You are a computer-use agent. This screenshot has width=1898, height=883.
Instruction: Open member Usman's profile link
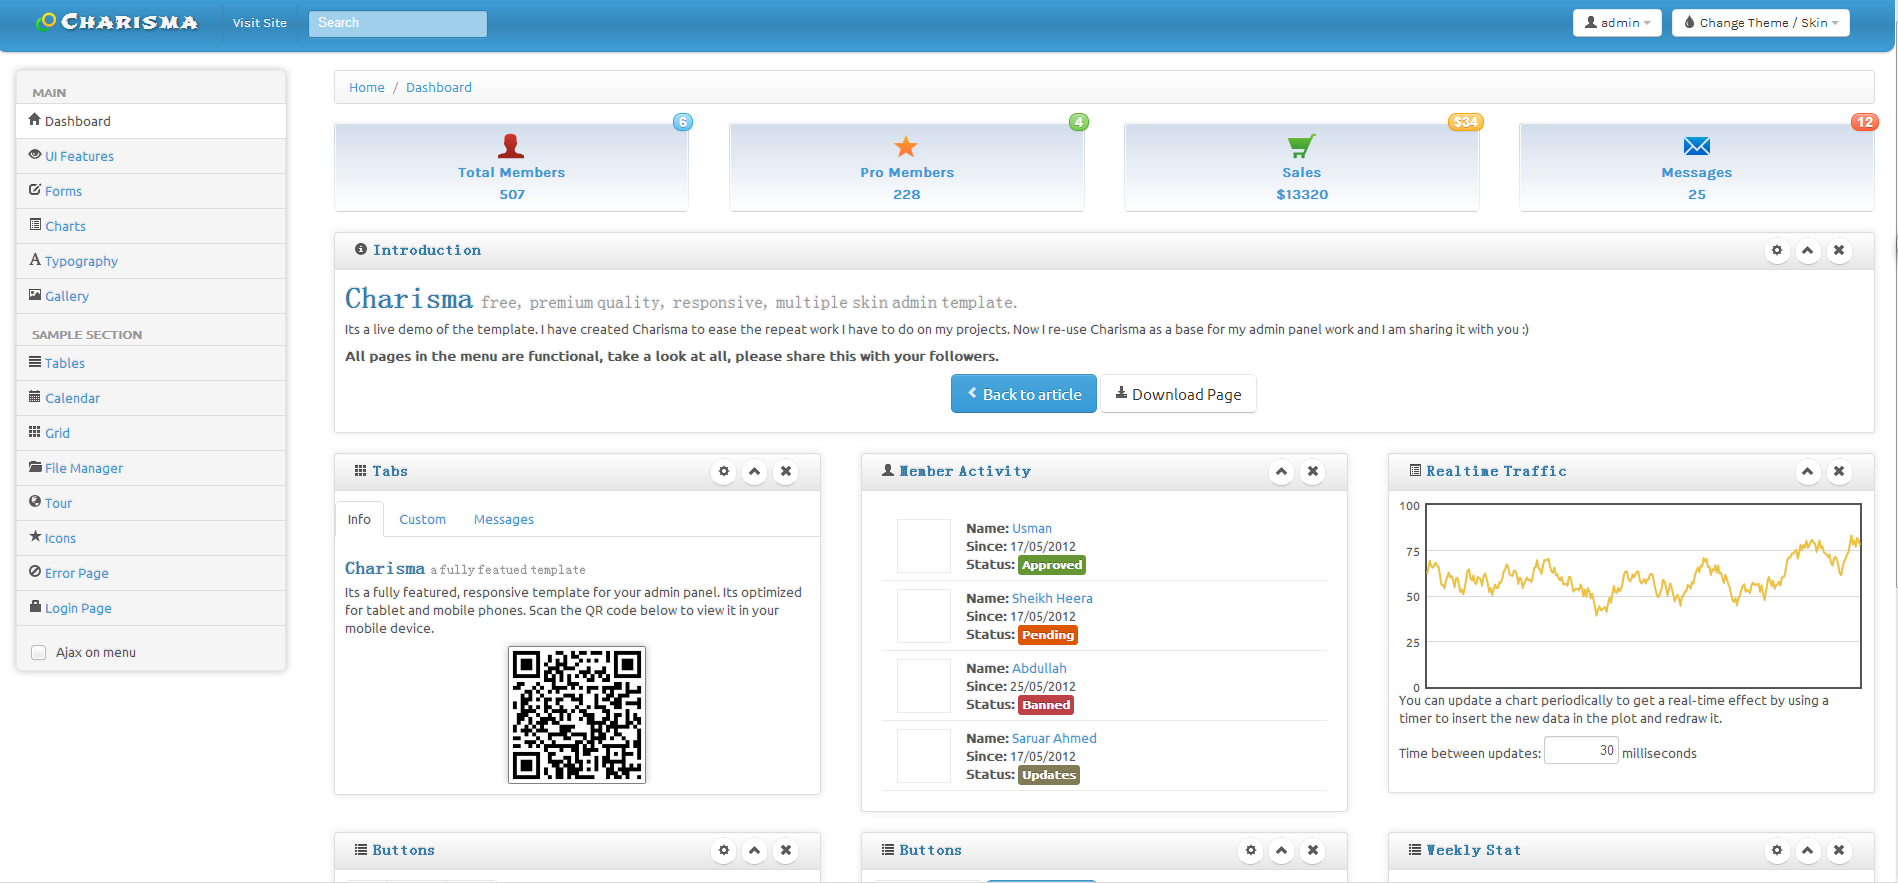(1032, 529)
